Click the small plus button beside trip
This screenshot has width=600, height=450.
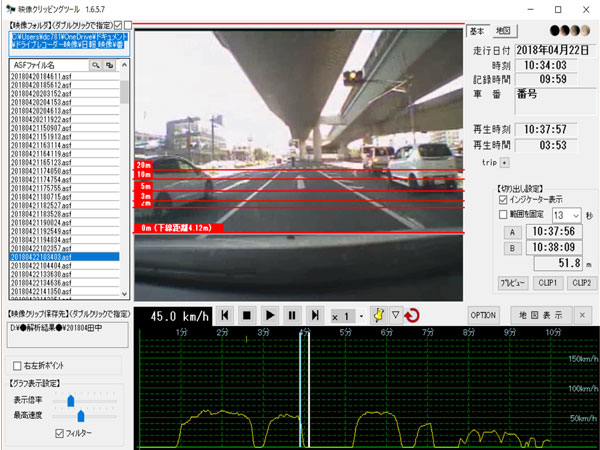coord(505,163)
